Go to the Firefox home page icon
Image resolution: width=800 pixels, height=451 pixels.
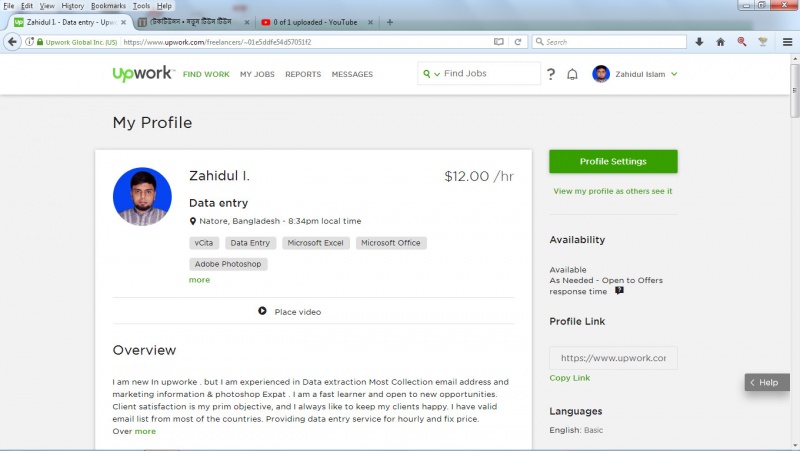pyautogui.click(x=720, y=42)
